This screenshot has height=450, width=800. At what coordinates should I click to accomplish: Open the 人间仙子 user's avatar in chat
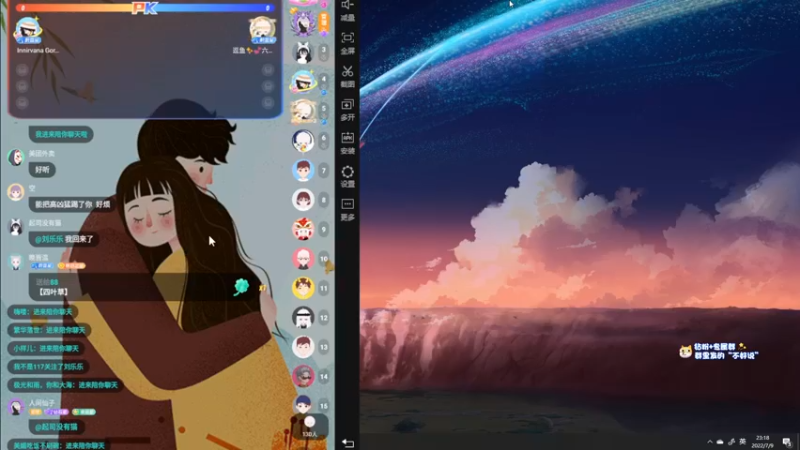click(x=16, y=407)
